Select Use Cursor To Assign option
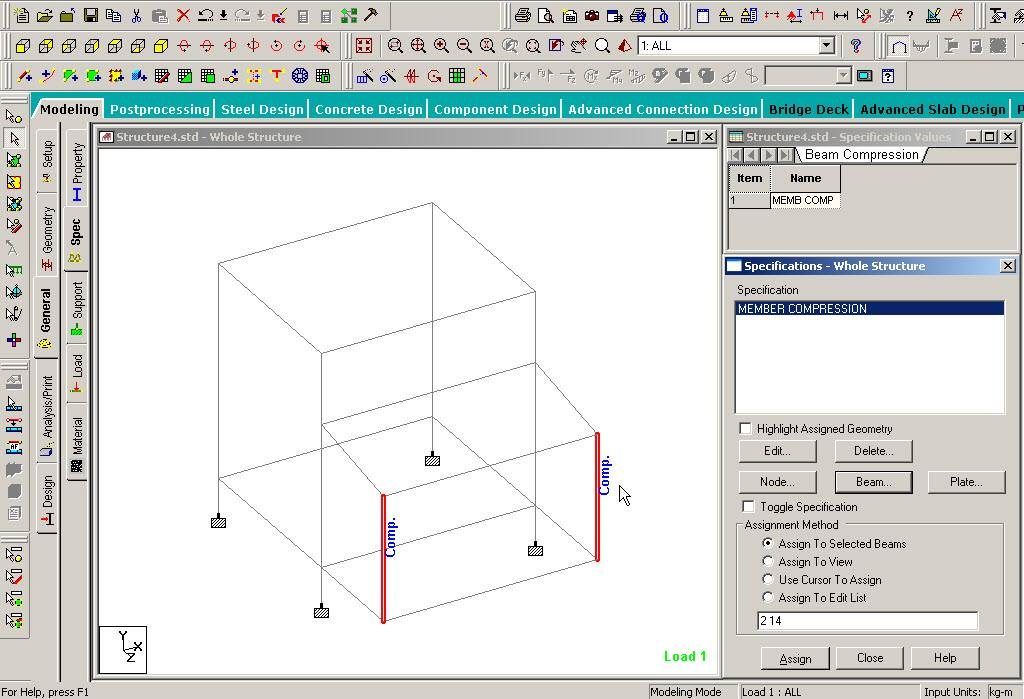 click(767, 579)
